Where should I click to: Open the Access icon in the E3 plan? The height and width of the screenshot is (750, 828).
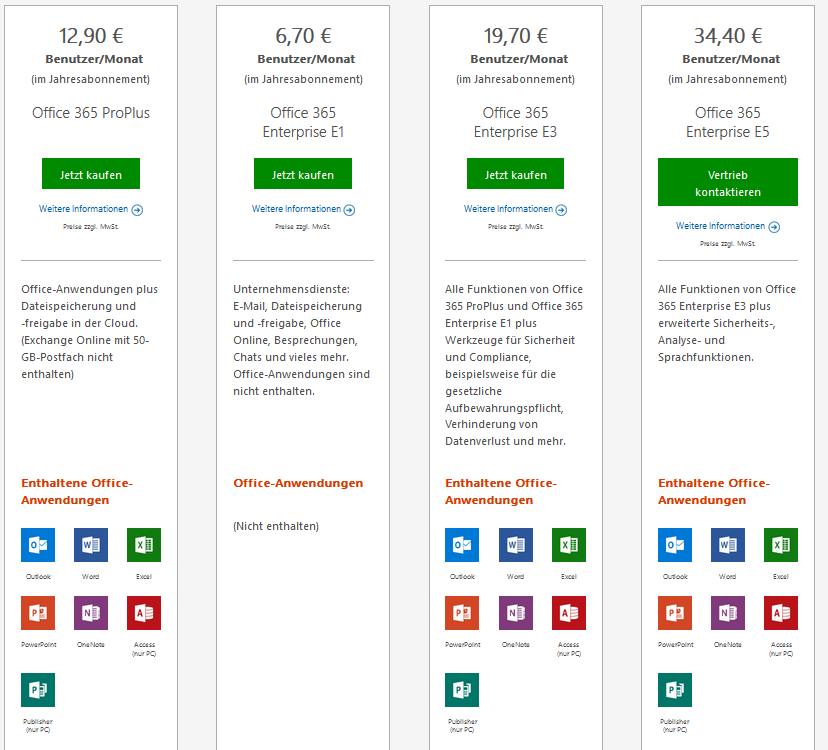pos(569,613)
